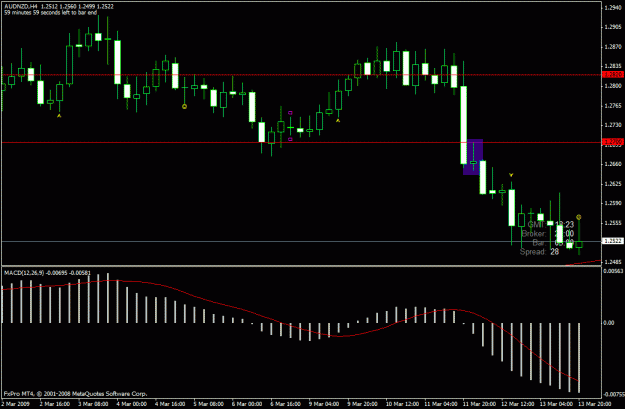Click the '3 Mar 08:00' time label

[93, 404]
